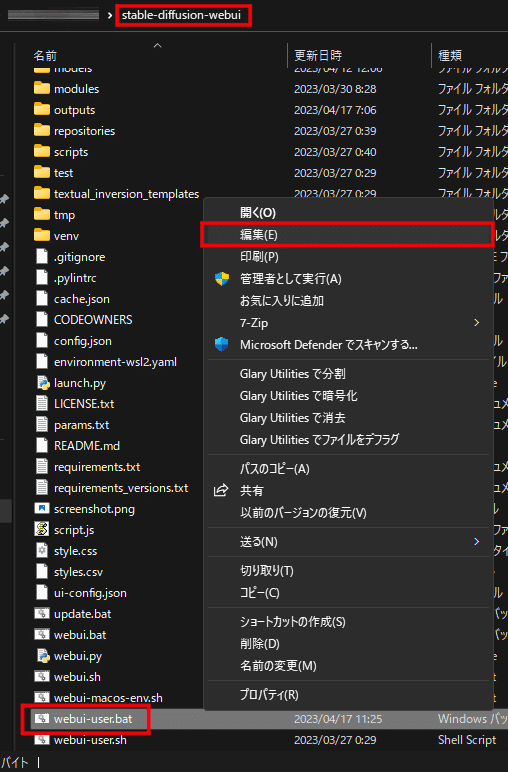508x772 pixels.
Task: Select the requirements_versions.txt file name
Action: click(x=121, y=488)
